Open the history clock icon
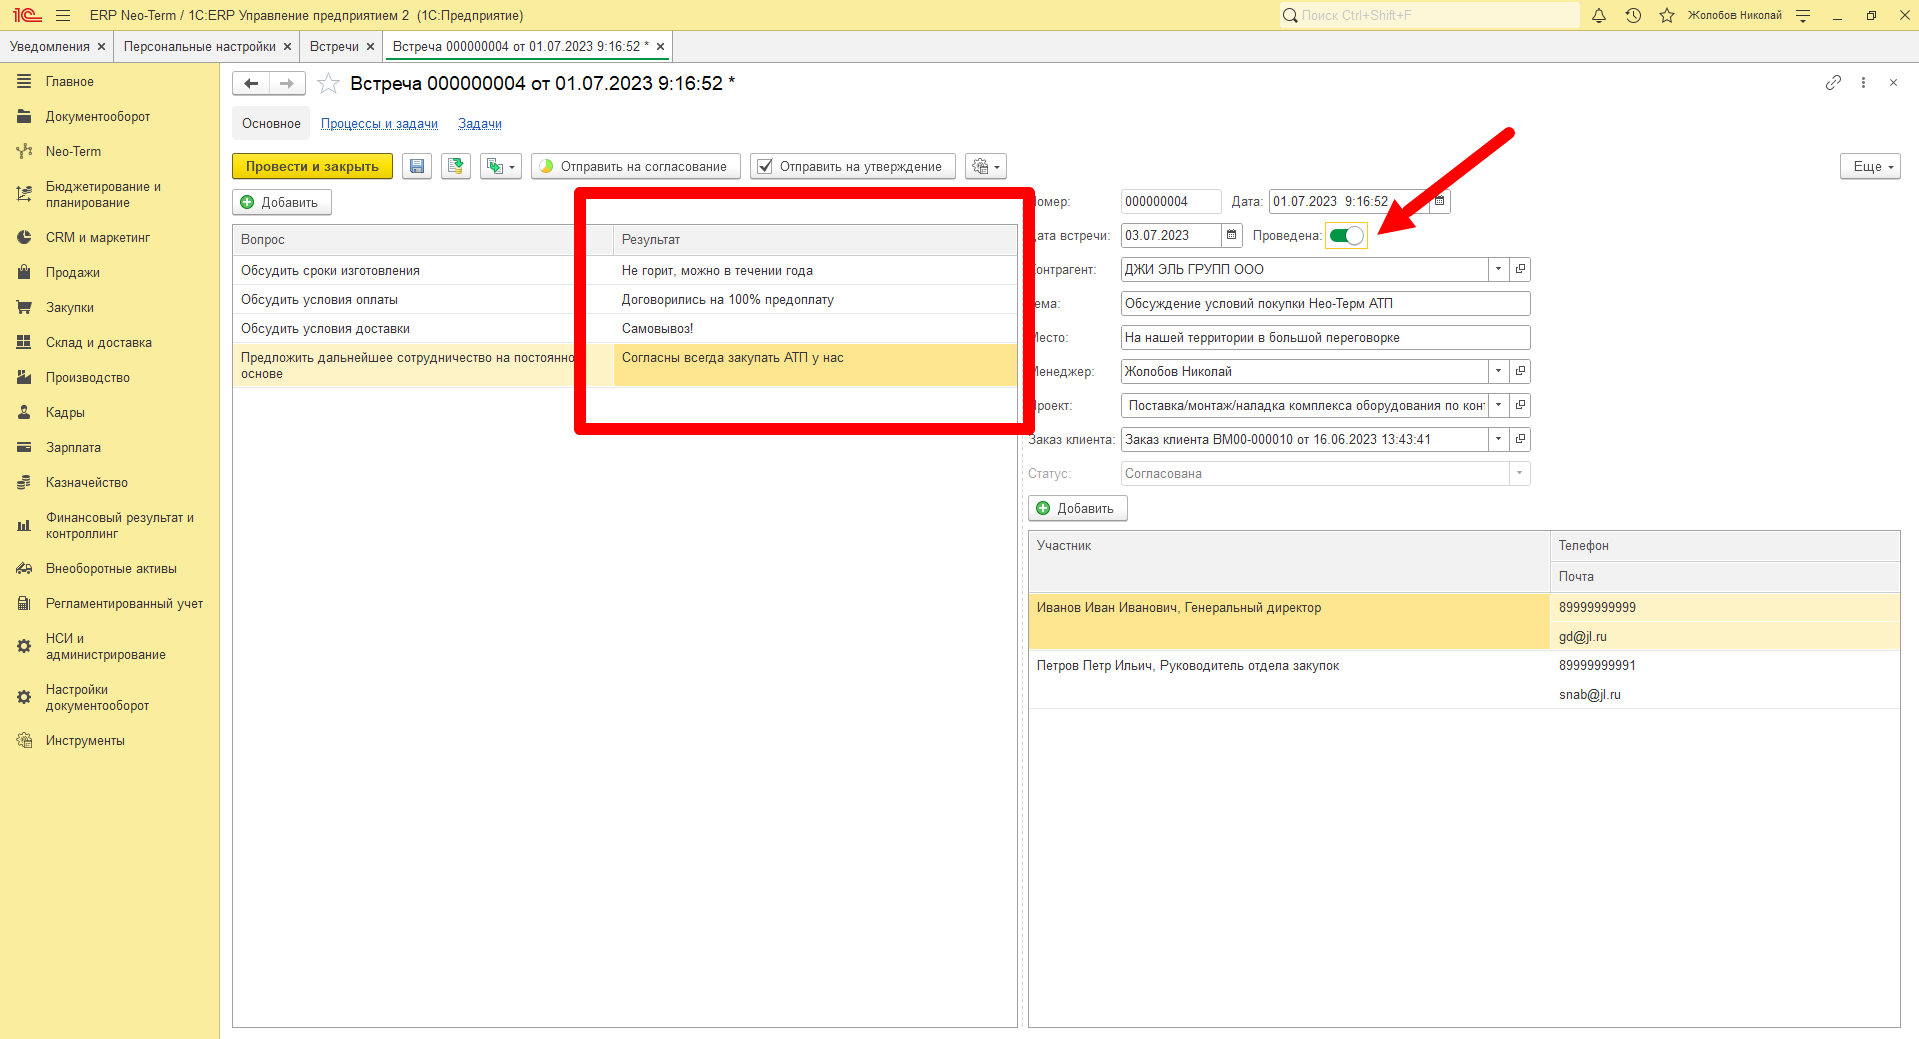 1633,15
